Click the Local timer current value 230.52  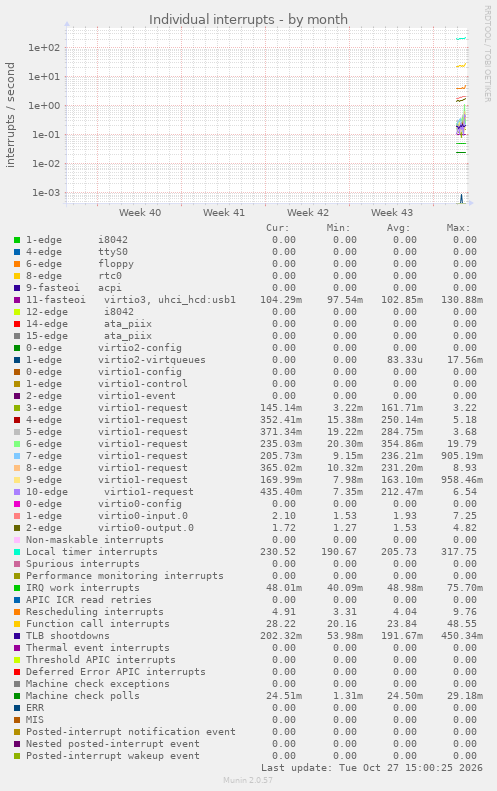coord(278,552)
